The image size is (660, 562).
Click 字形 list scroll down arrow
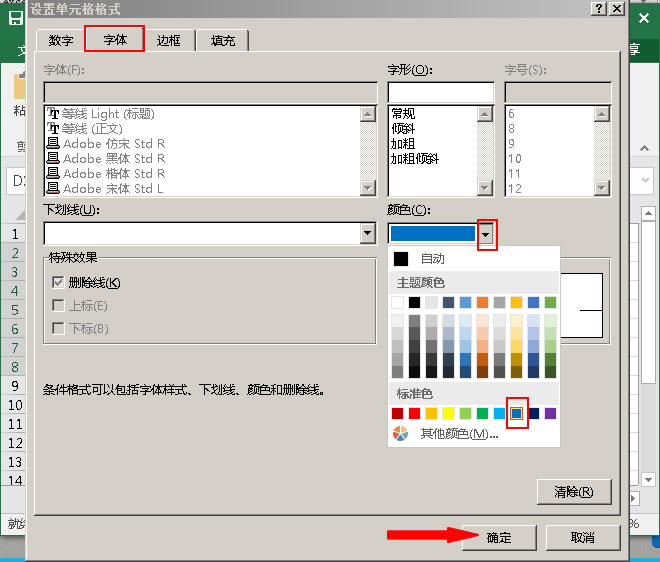click(x=485, y=187)
